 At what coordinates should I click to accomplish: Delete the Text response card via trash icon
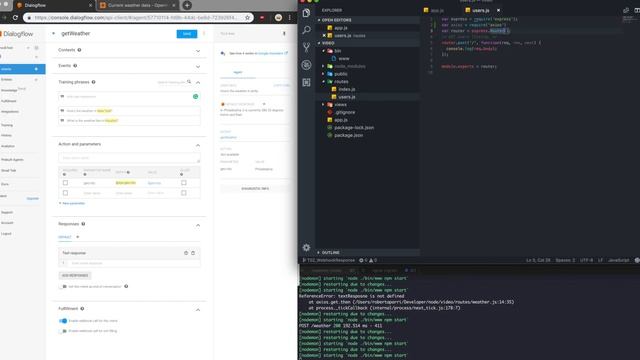(193, 253)
